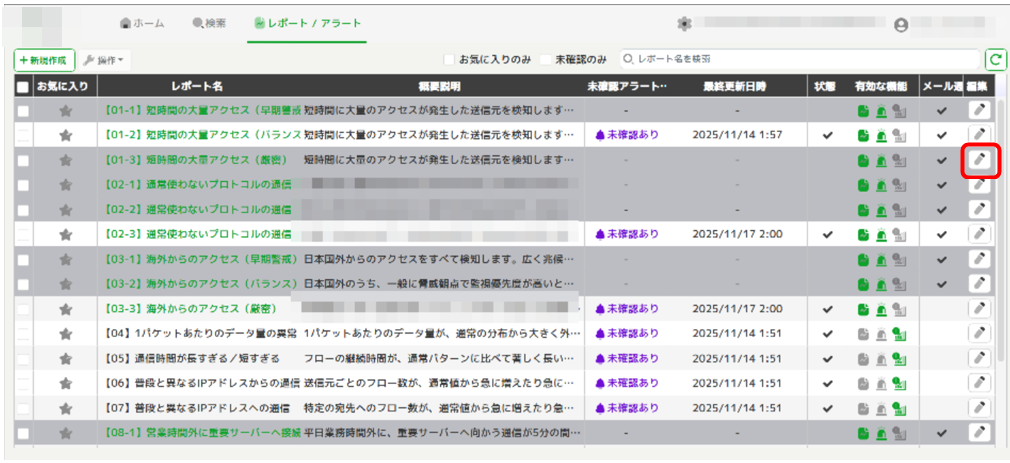Click in the レポート名を検索 search field

[x=800, y=60]
